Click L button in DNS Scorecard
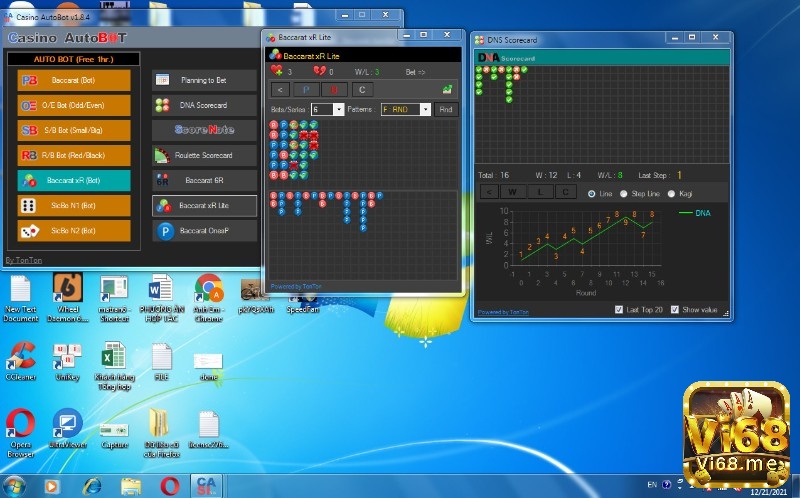 539,192
